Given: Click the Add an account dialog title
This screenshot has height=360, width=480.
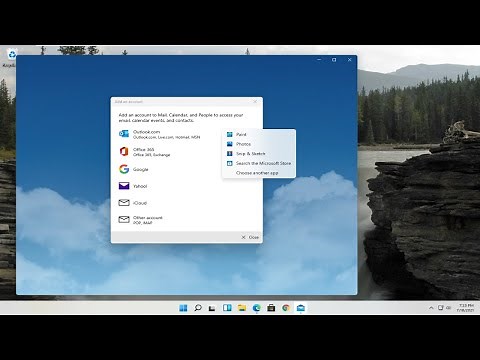Looking at the screenshot, I should pyautogui.click(x=129, y=102).
